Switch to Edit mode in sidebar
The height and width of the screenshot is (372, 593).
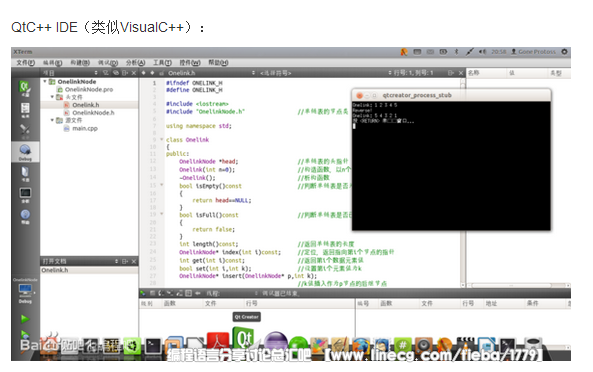[25, 110]
